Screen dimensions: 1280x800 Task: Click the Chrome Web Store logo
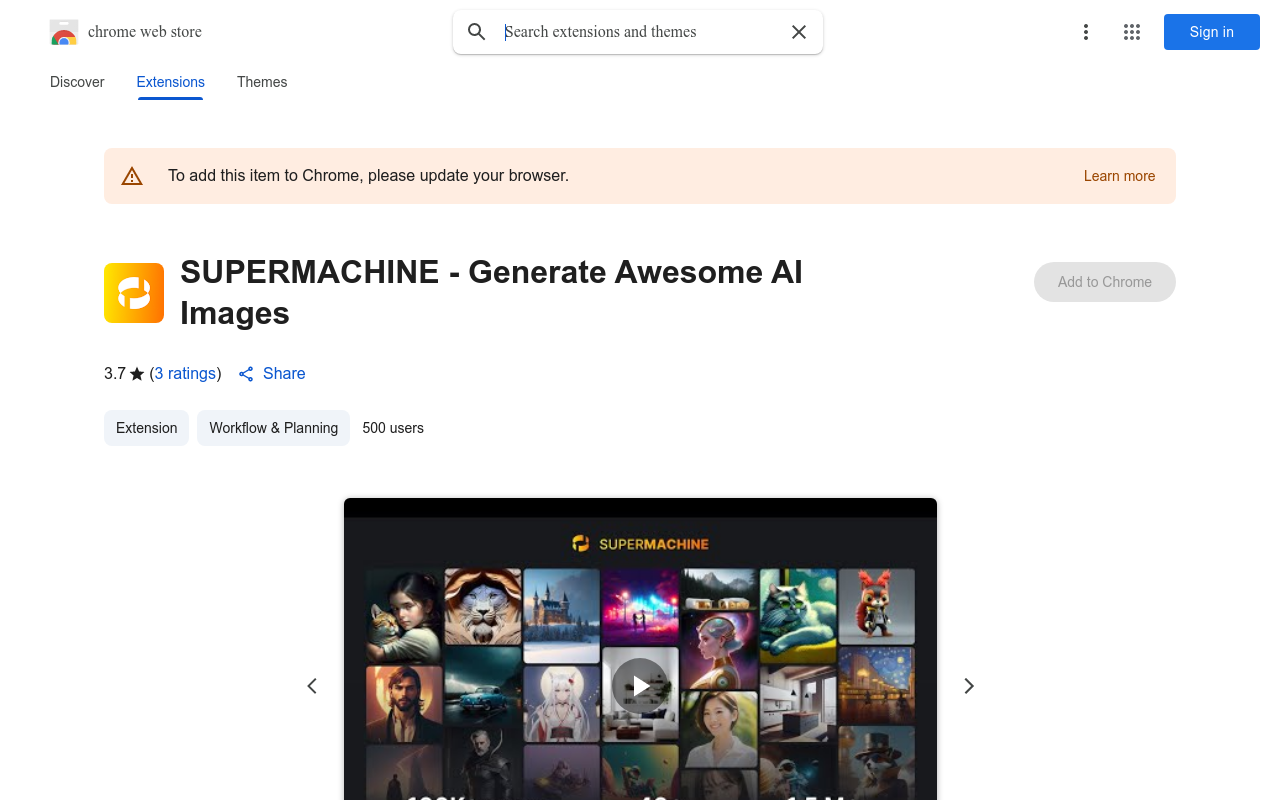64,32
